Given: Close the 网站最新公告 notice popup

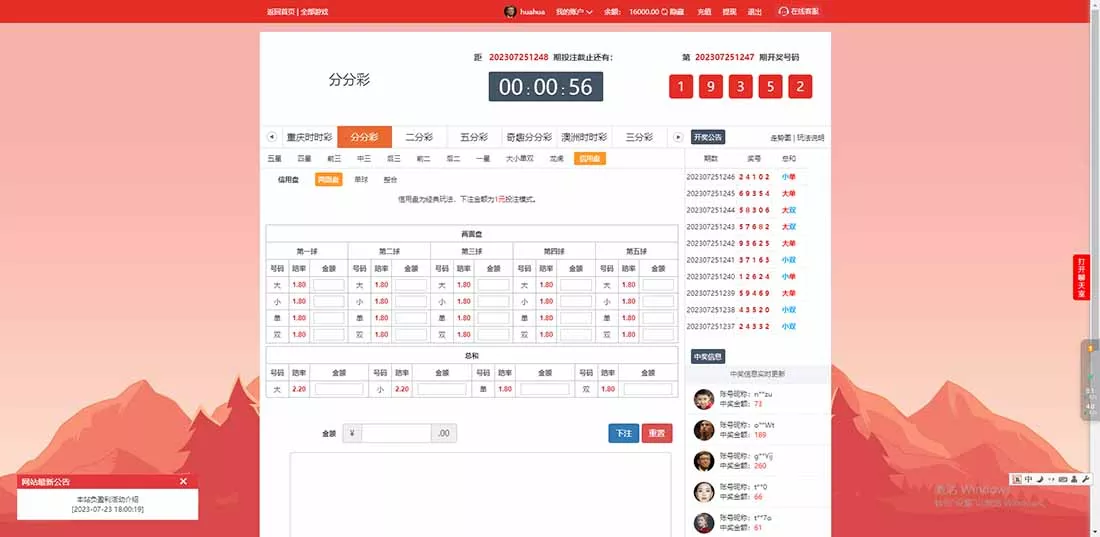Looking at the screenshot, I should [183, 481].
